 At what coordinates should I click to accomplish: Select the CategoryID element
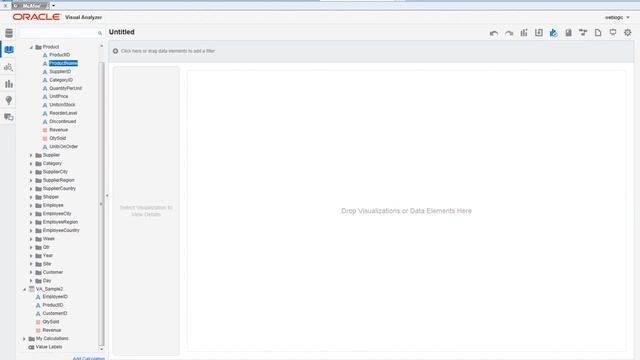click(61, 80)
